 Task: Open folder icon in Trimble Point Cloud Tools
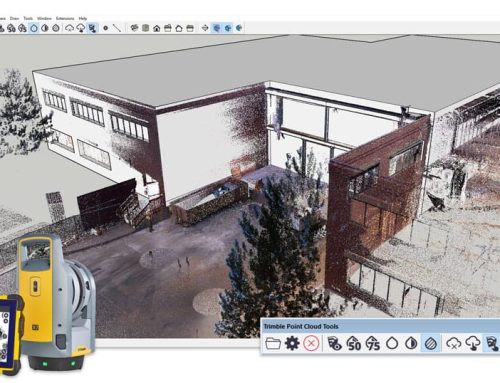point(273,343)
